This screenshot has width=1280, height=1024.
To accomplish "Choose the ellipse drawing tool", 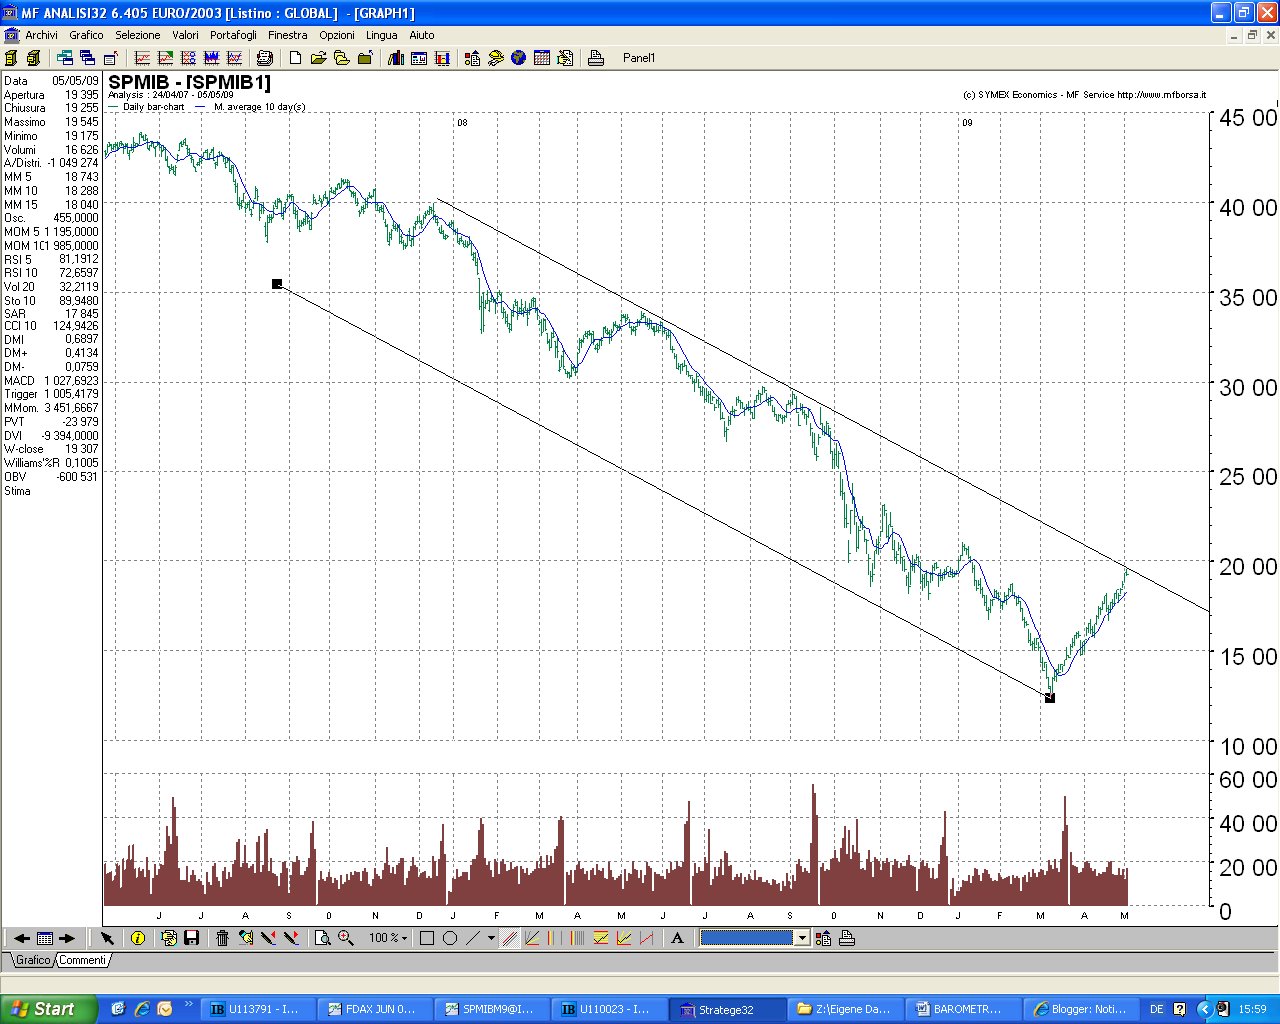I will pos(450,938).
